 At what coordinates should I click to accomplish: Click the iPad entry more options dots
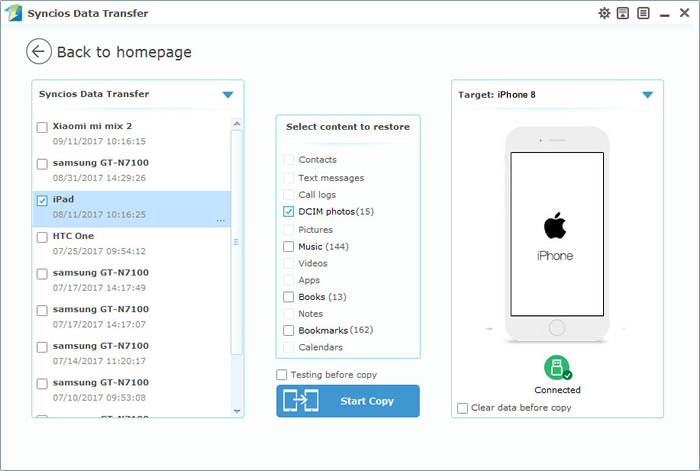tap(221, 221)
